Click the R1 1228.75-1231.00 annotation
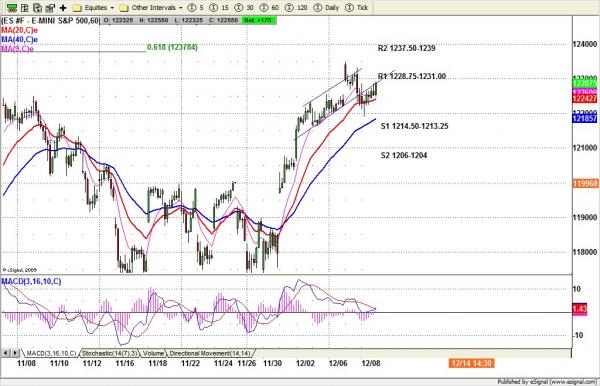 point(412,77)
